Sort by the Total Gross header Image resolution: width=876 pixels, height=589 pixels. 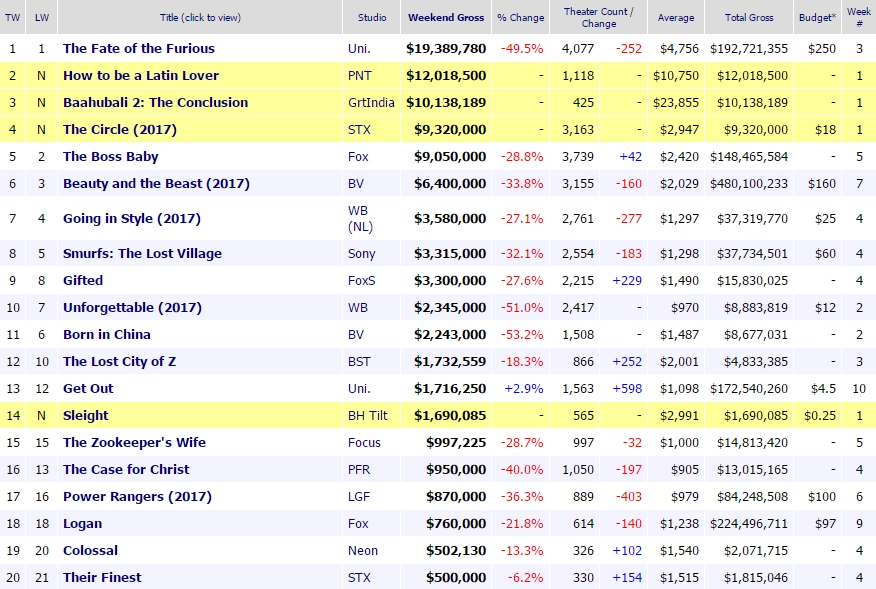click(x=749, y=17)
